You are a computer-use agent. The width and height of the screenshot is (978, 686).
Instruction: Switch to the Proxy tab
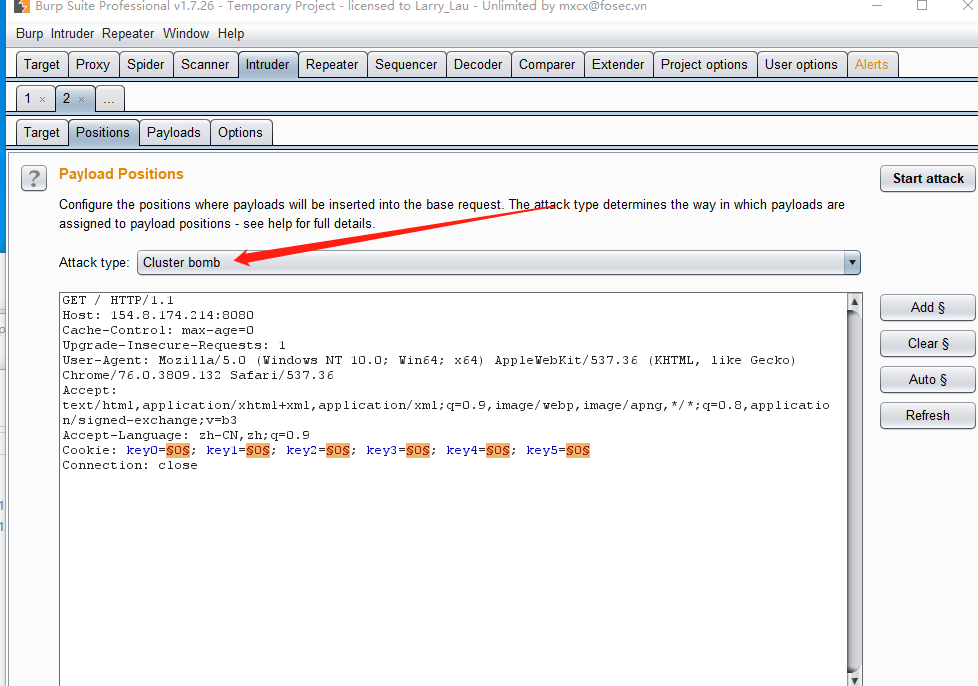click(x=93, y=65)
